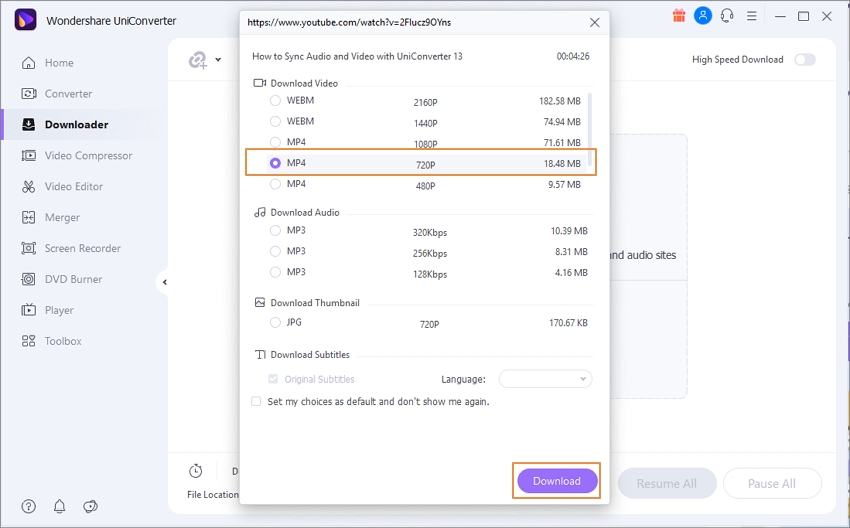Collapse the sidebar with the arrow handle
This screenshot has width=850, height=528.
tap(164, 283)
